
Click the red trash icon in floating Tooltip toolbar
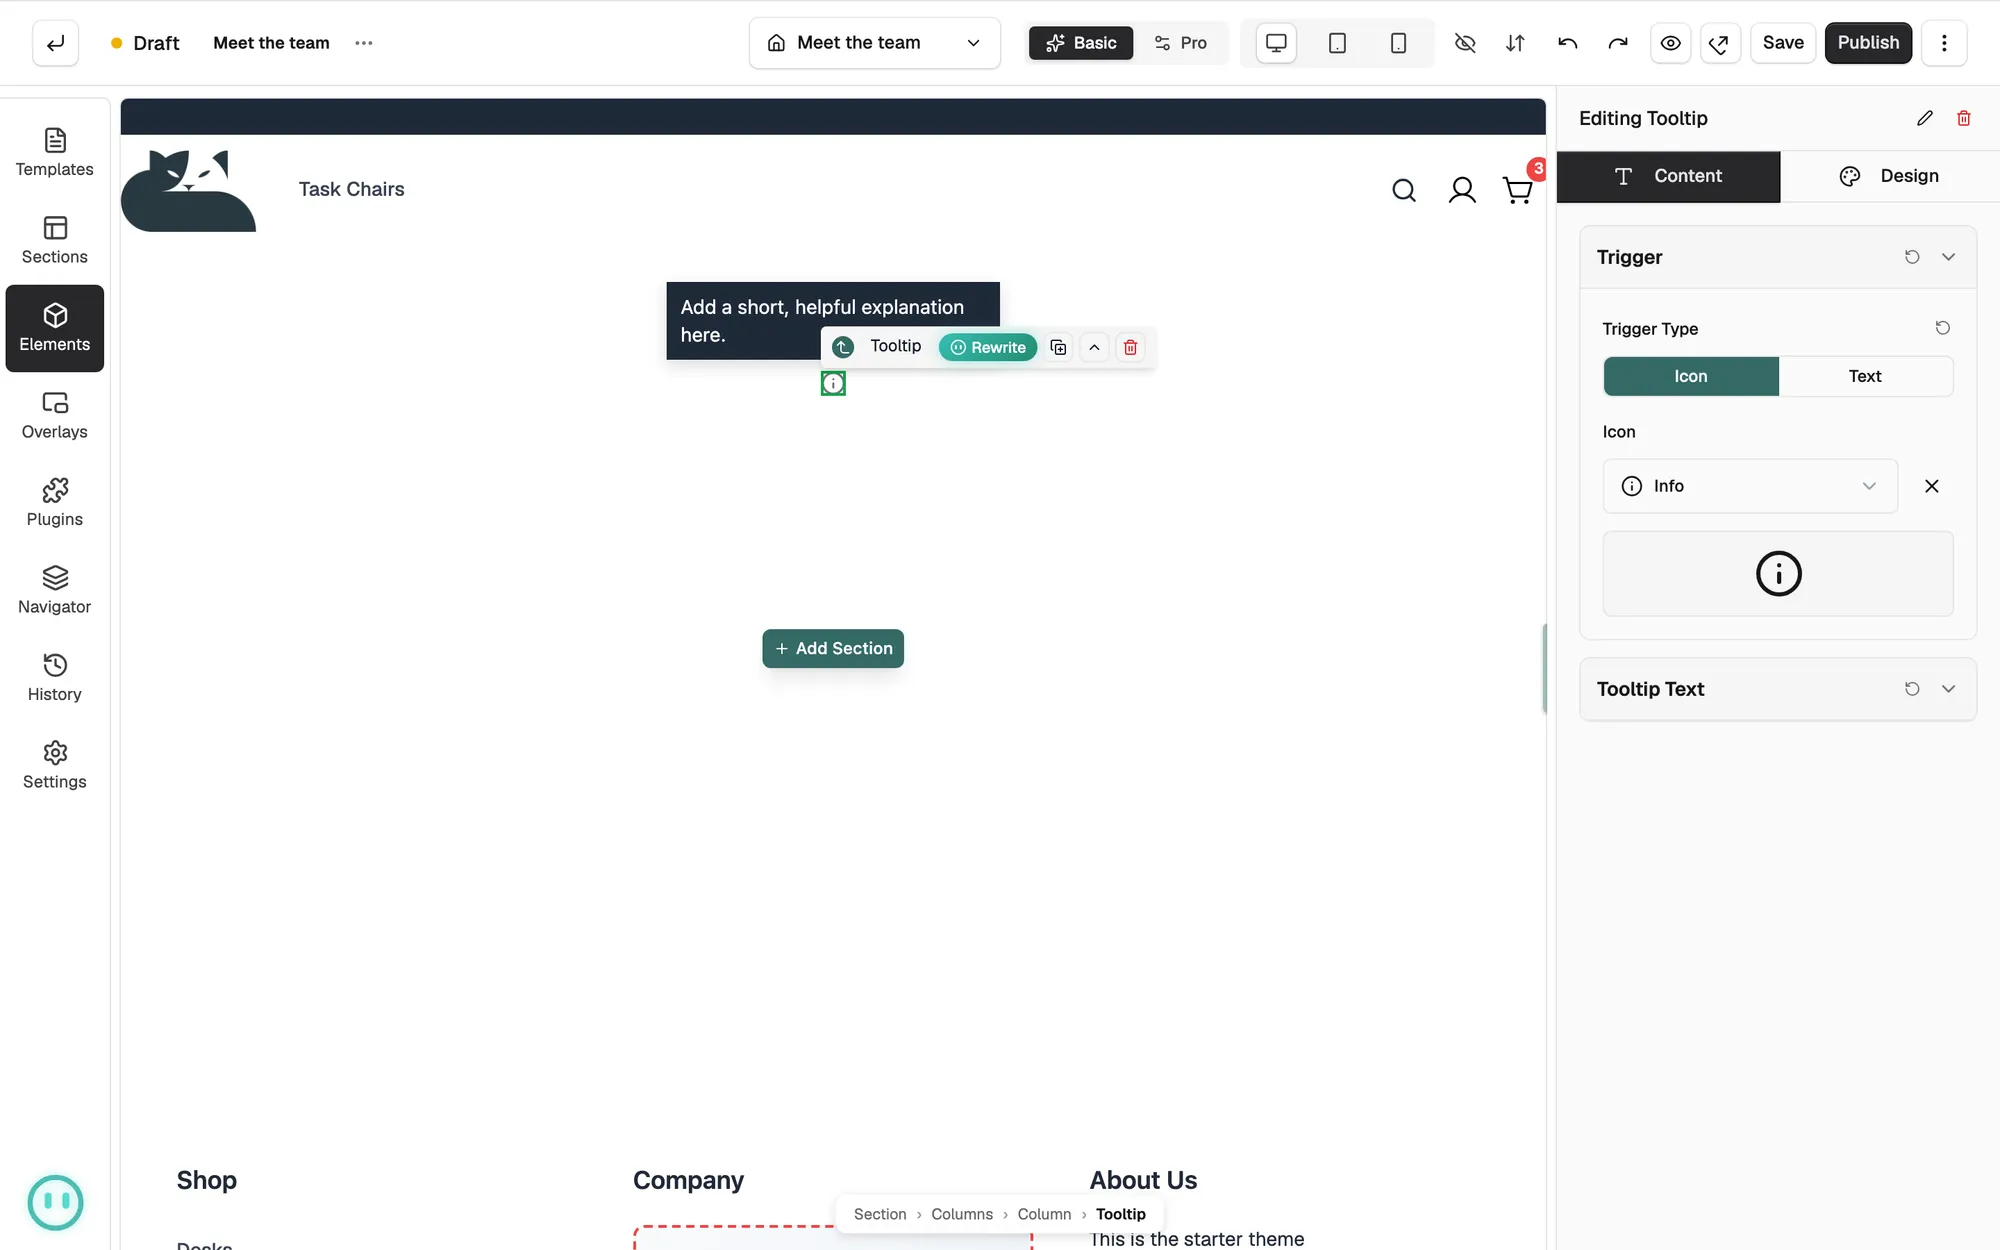[1130, 347]
